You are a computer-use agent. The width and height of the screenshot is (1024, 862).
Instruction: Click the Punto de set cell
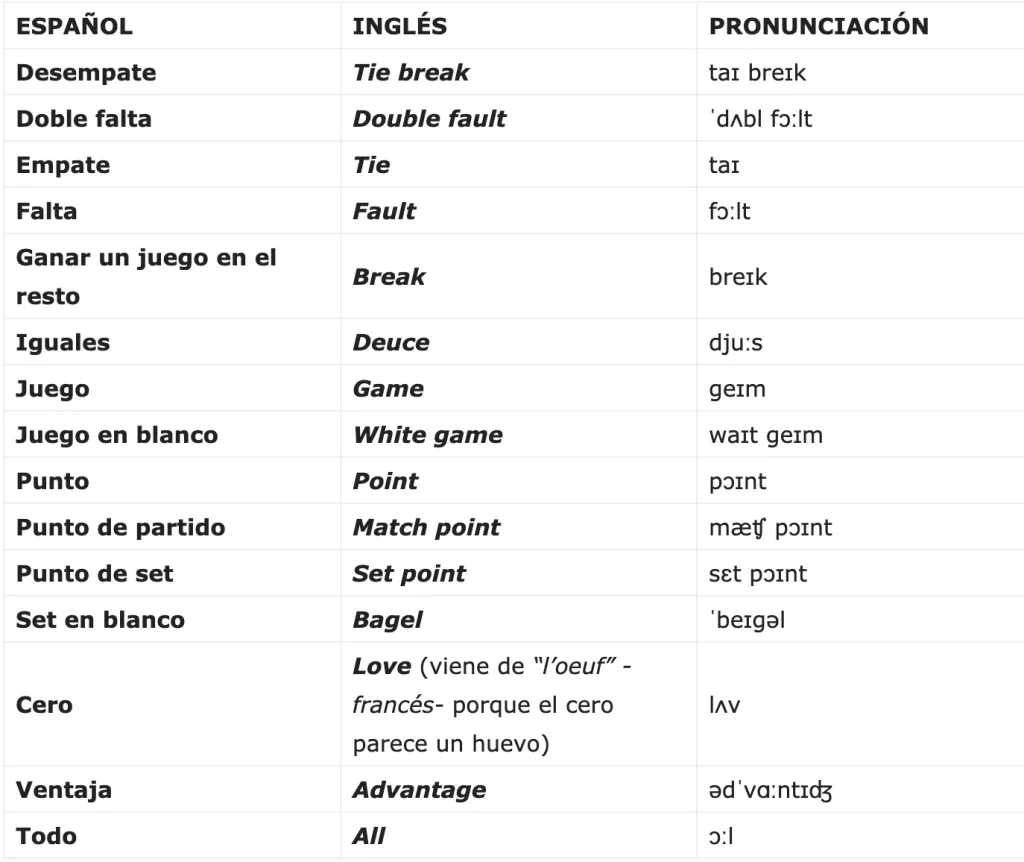94,573
